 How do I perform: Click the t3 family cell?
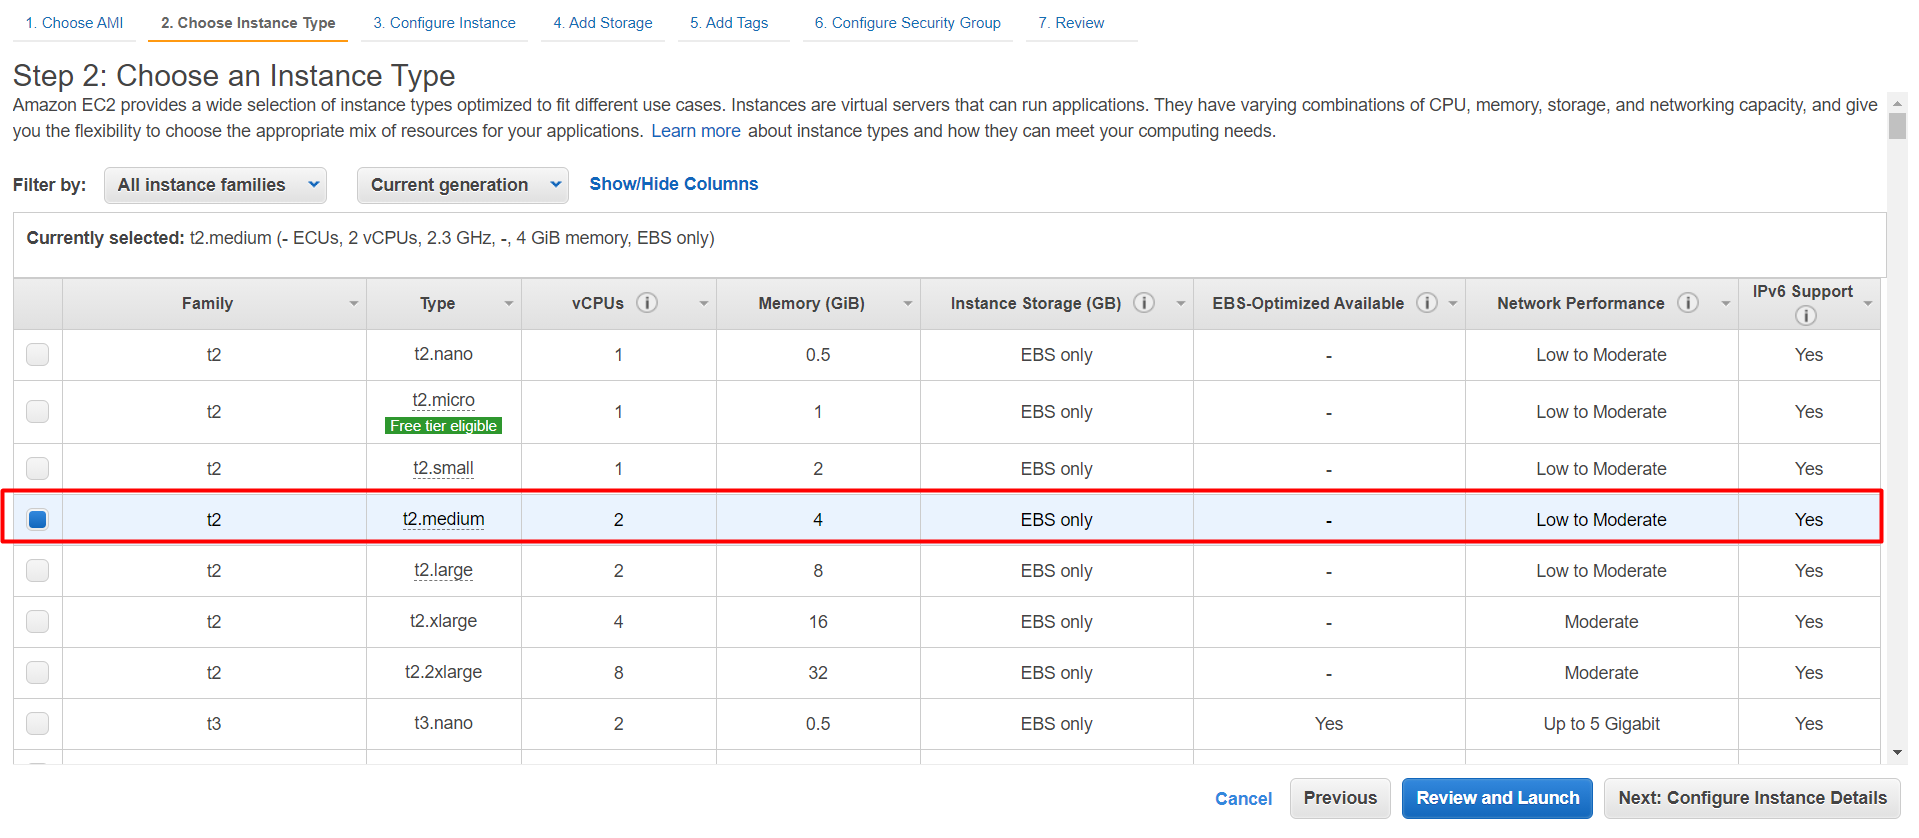(x=214, y=724)
